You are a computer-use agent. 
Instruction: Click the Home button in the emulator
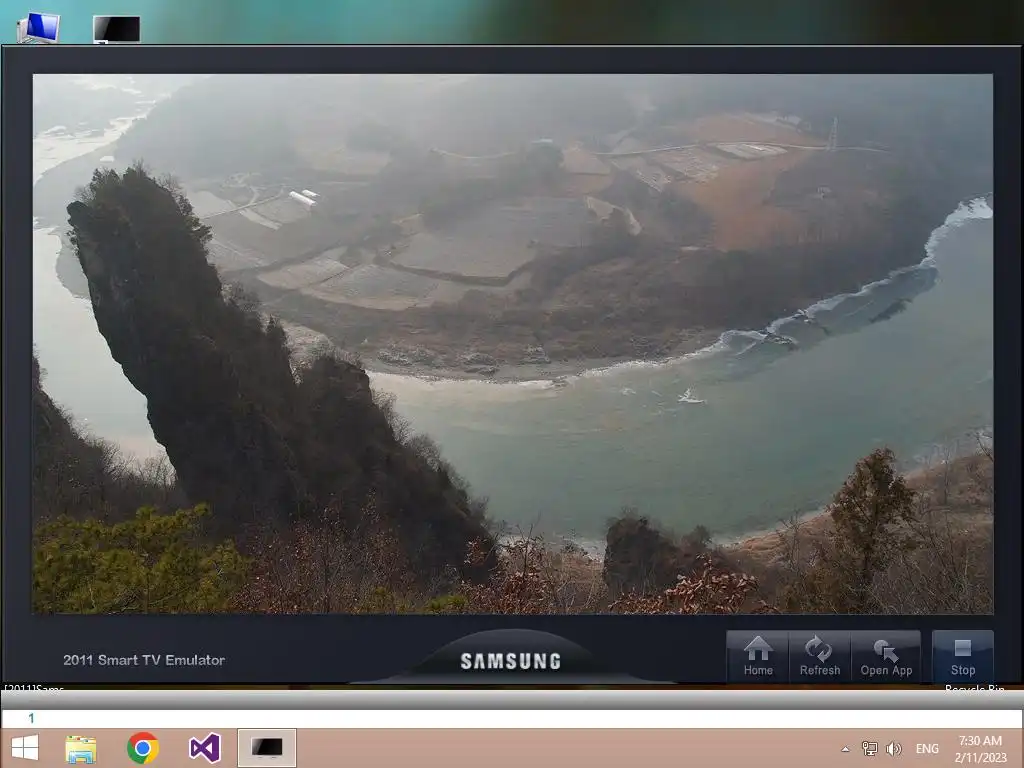tap(758, 656)
